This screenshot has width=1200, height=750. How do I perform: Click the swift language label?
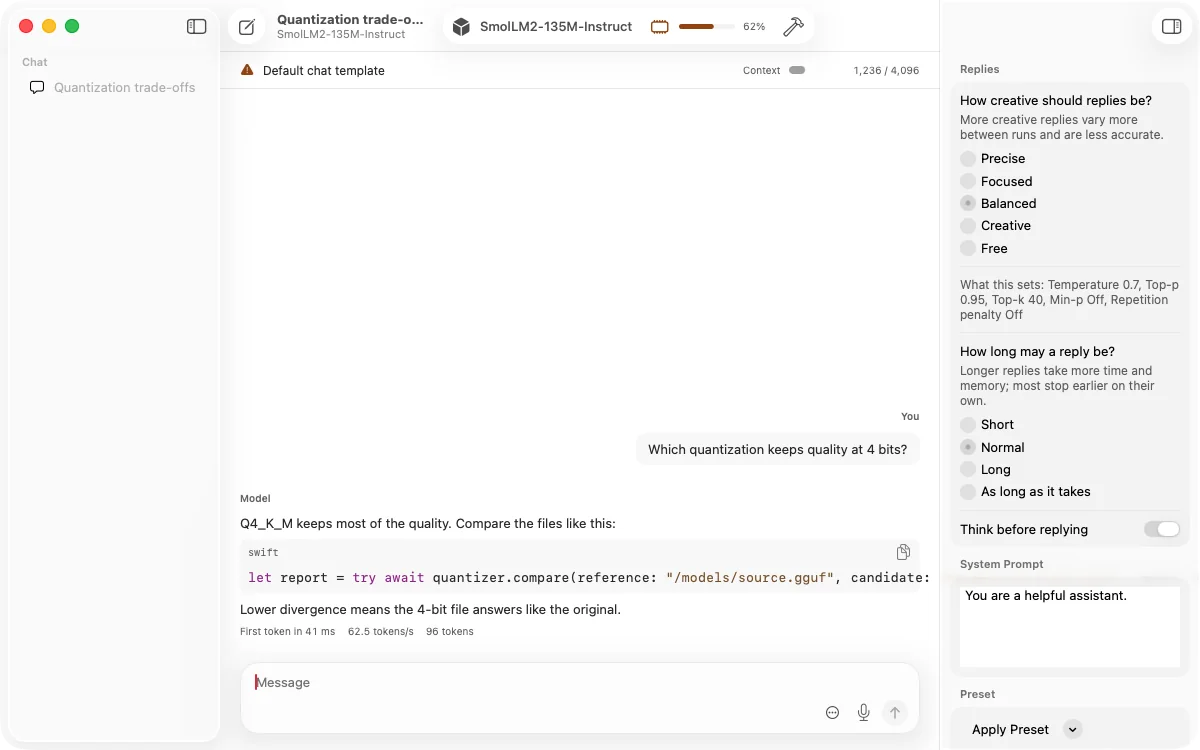(x=263, y=552)
